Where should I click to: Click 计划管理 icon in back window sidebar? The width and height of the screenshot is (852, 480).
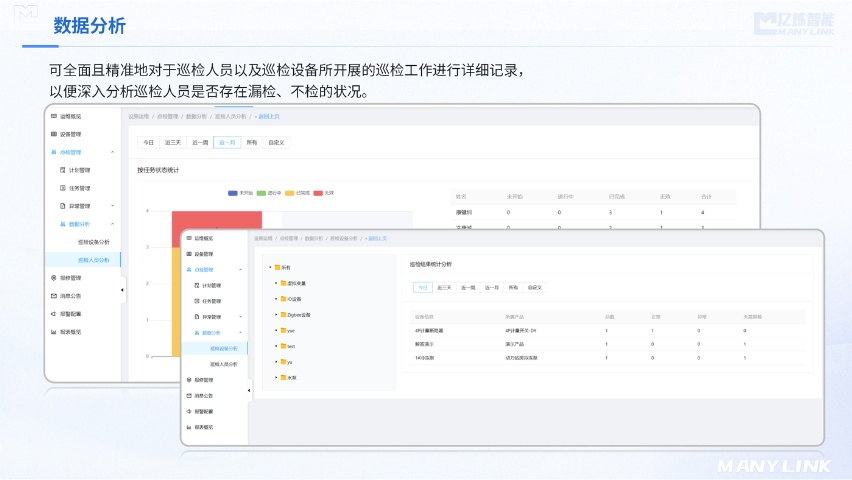tap(62, 170)
